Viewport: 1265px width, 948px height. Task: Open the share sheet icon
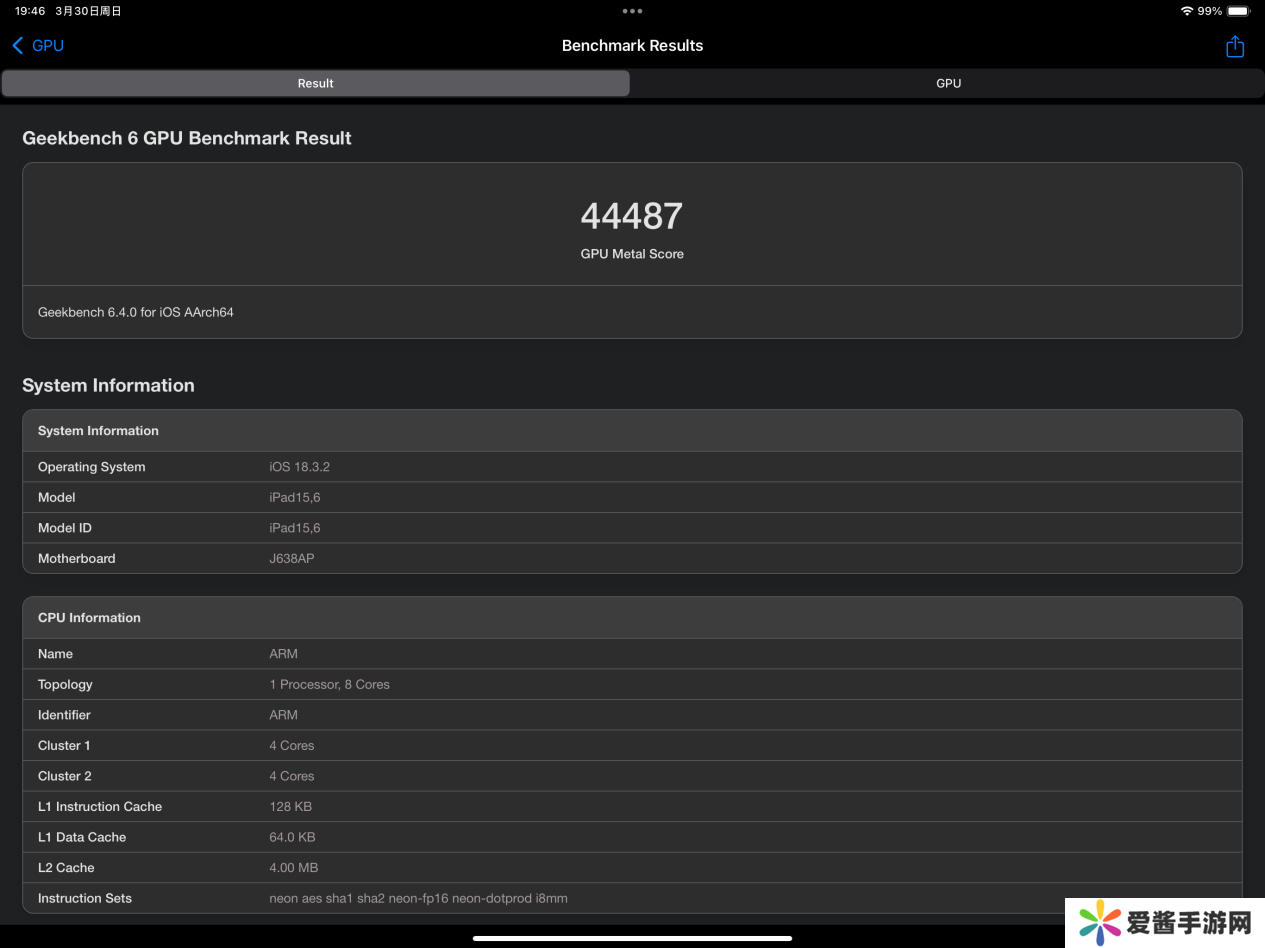1235,47
